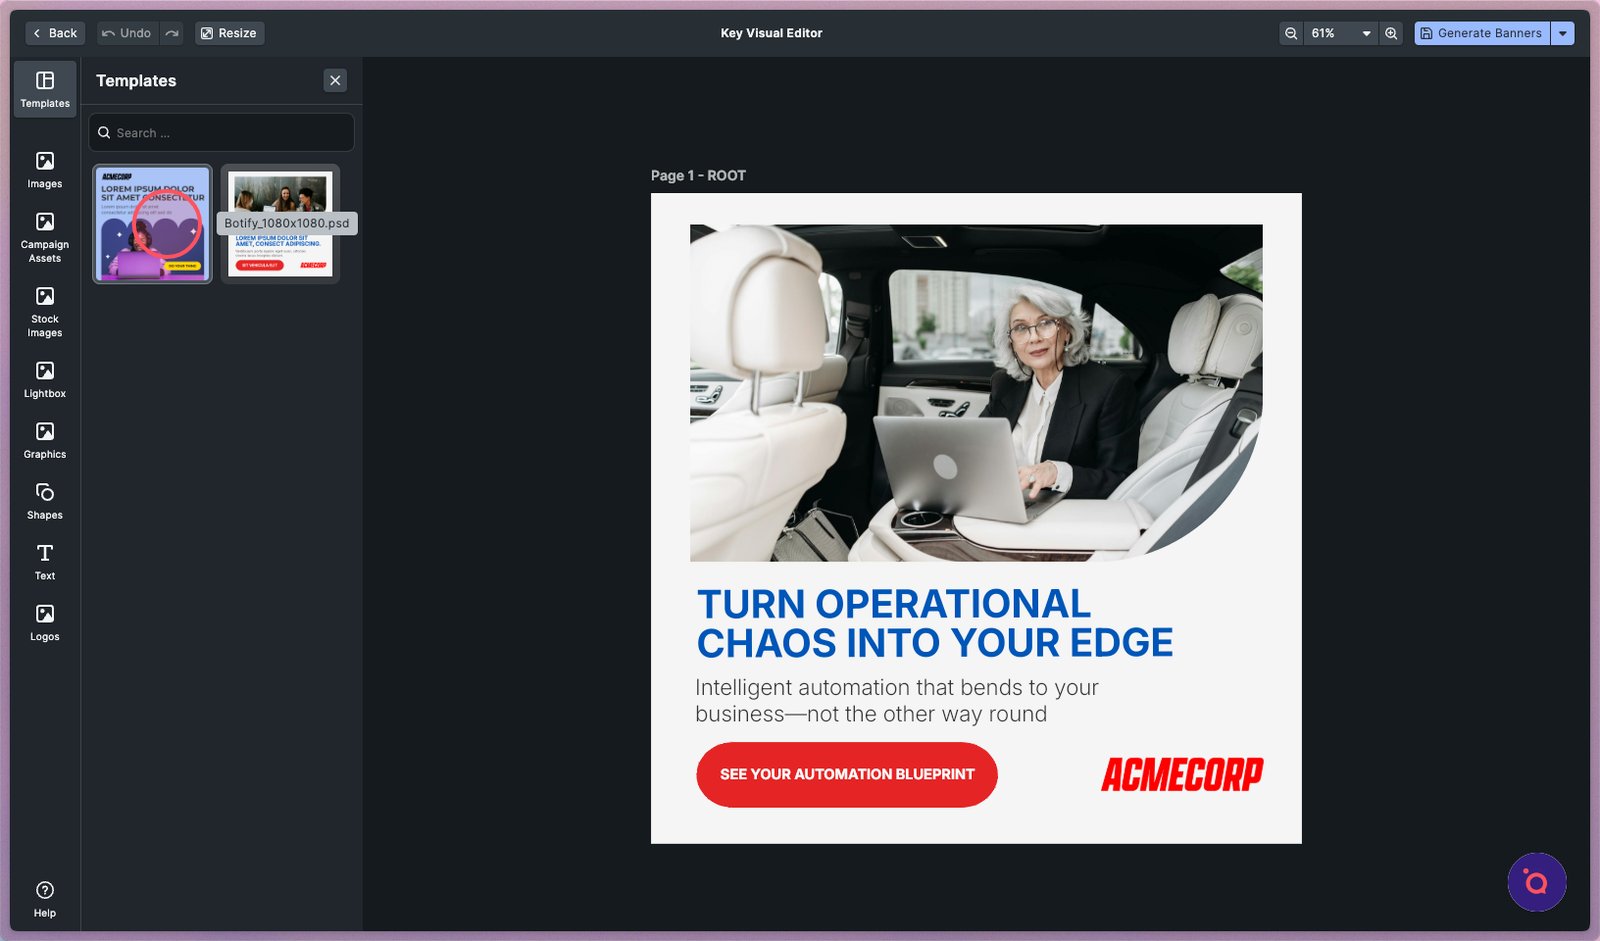Click the SEE YOUR AUTOMATION BLUEPRINT button
The height and width of the screenshot is (941, 1600).
pyautogui.click(x=847, y=774)
